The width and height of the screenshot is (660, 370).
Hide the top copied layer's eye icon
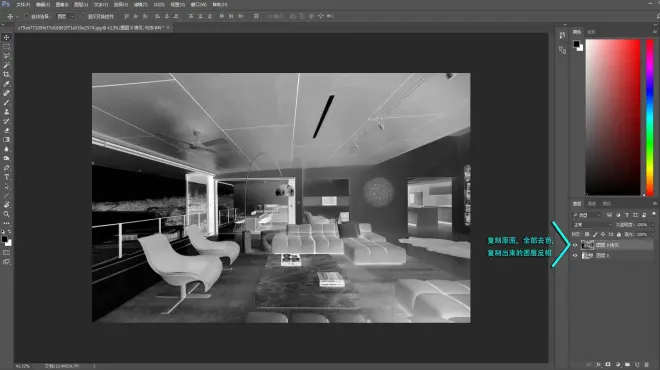coord(575,245)
